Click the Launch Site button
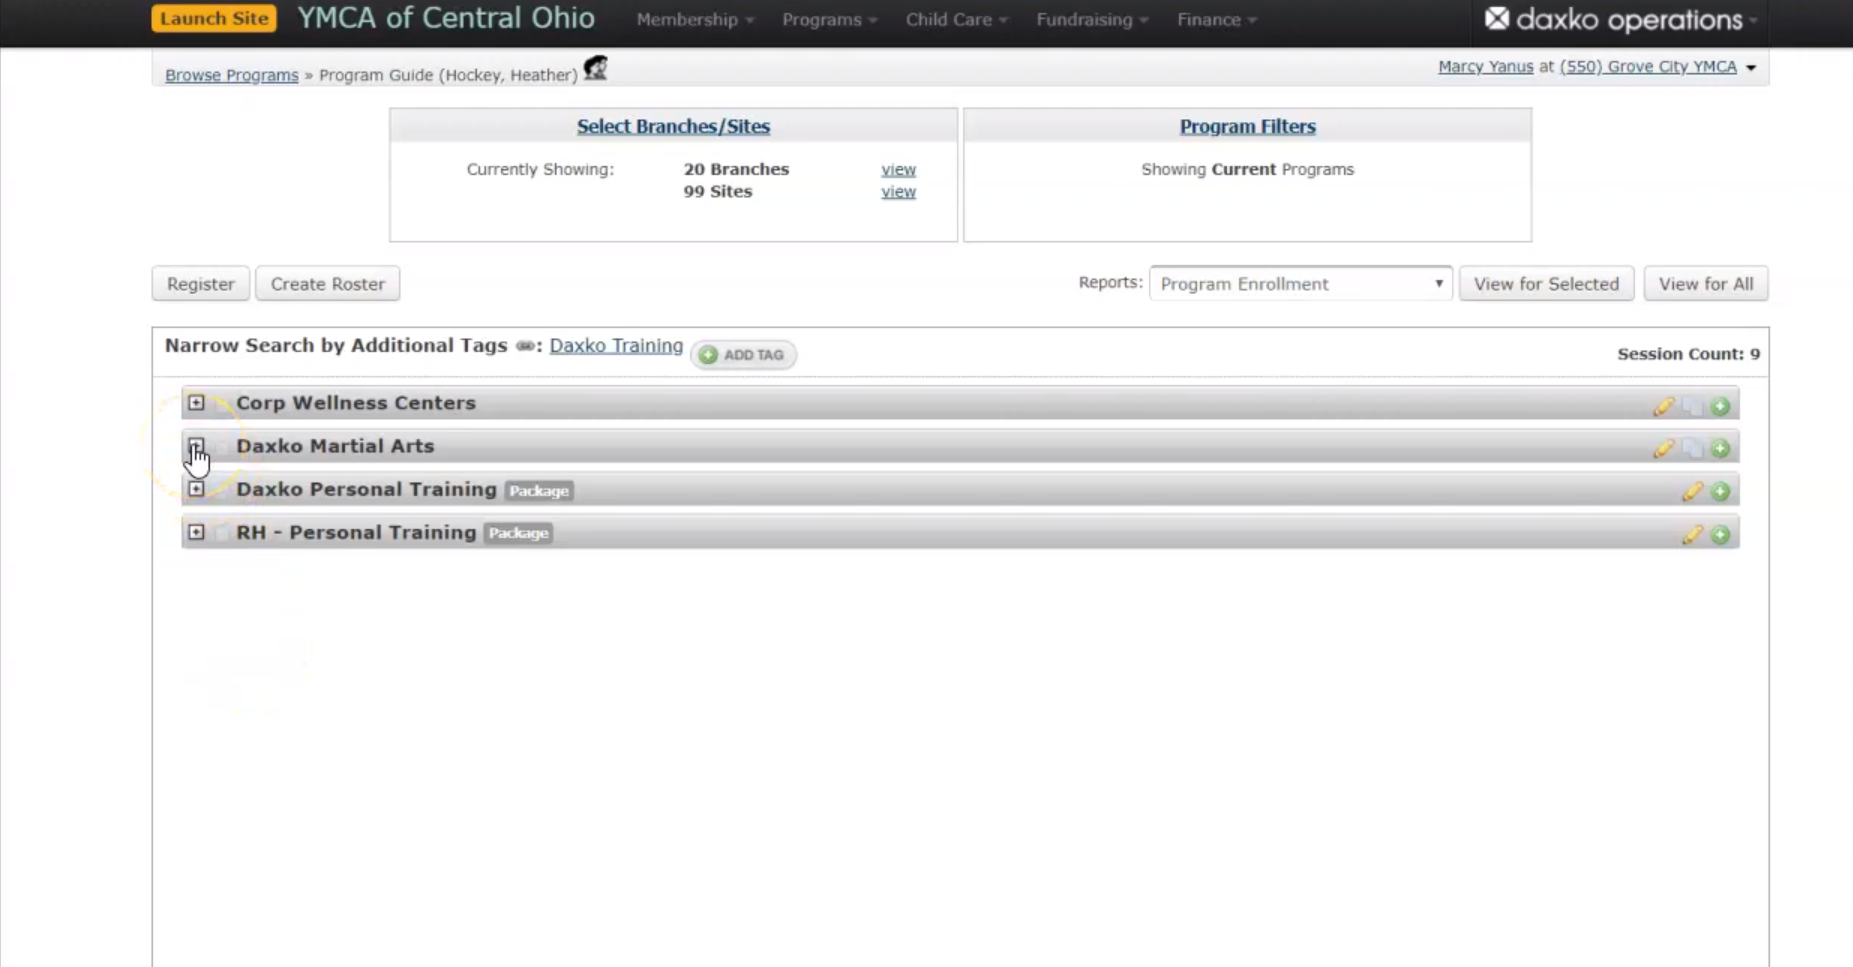 (x=214, y=18)
